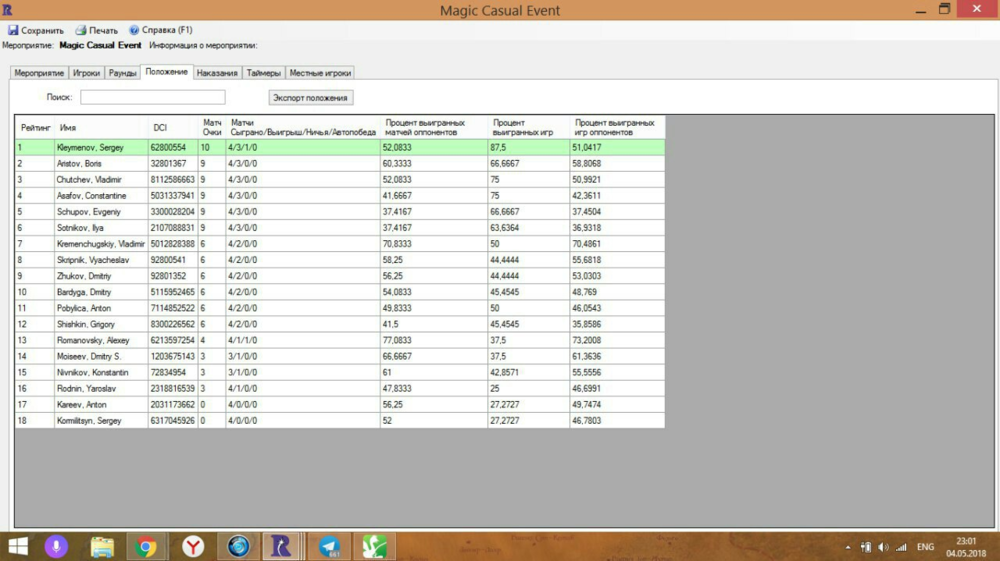Click the volume speaker tray icon
1000x561 pixels.
point(883,547)
